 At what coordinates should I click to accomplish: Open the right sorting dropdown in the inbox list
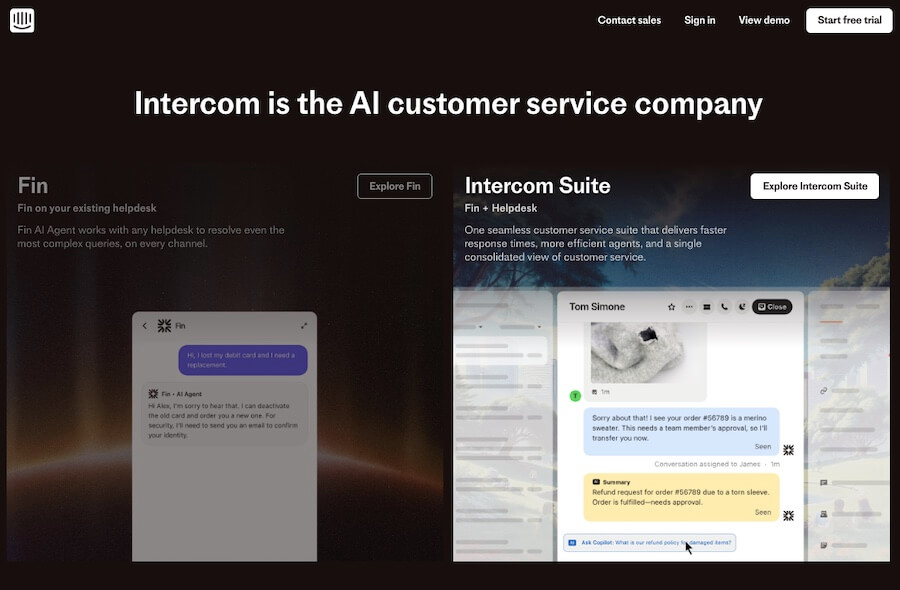(539, 326)
